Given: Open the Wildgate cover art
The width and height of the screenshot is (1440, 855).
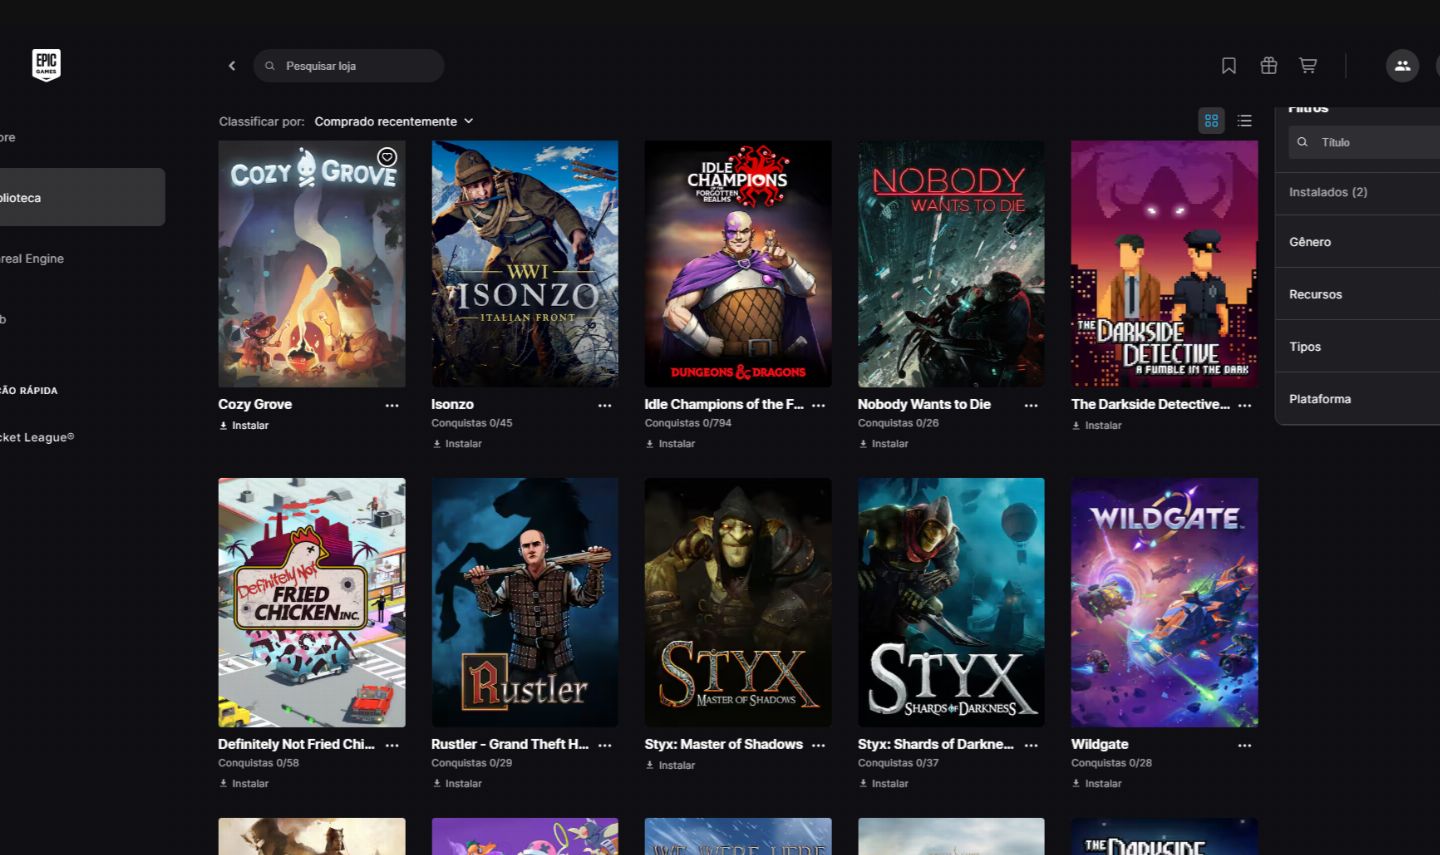Looking at the screenshot, I should click(x=1165, y=603).
